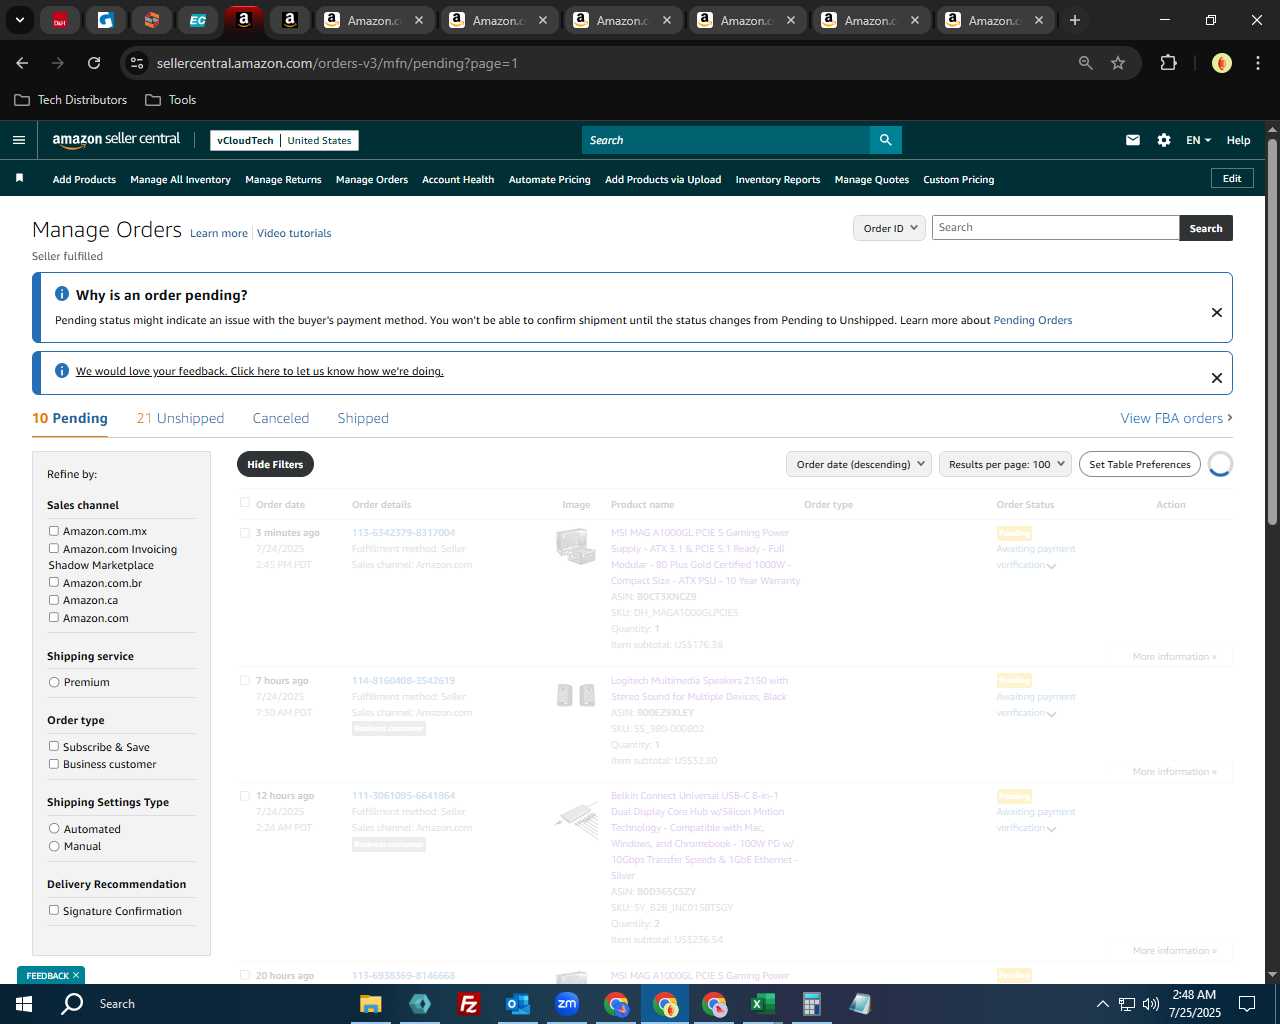Screen dimensions: 1280x1024
Task: Open the Order date (descending) sort dropdown
Action: pos(859,464)
